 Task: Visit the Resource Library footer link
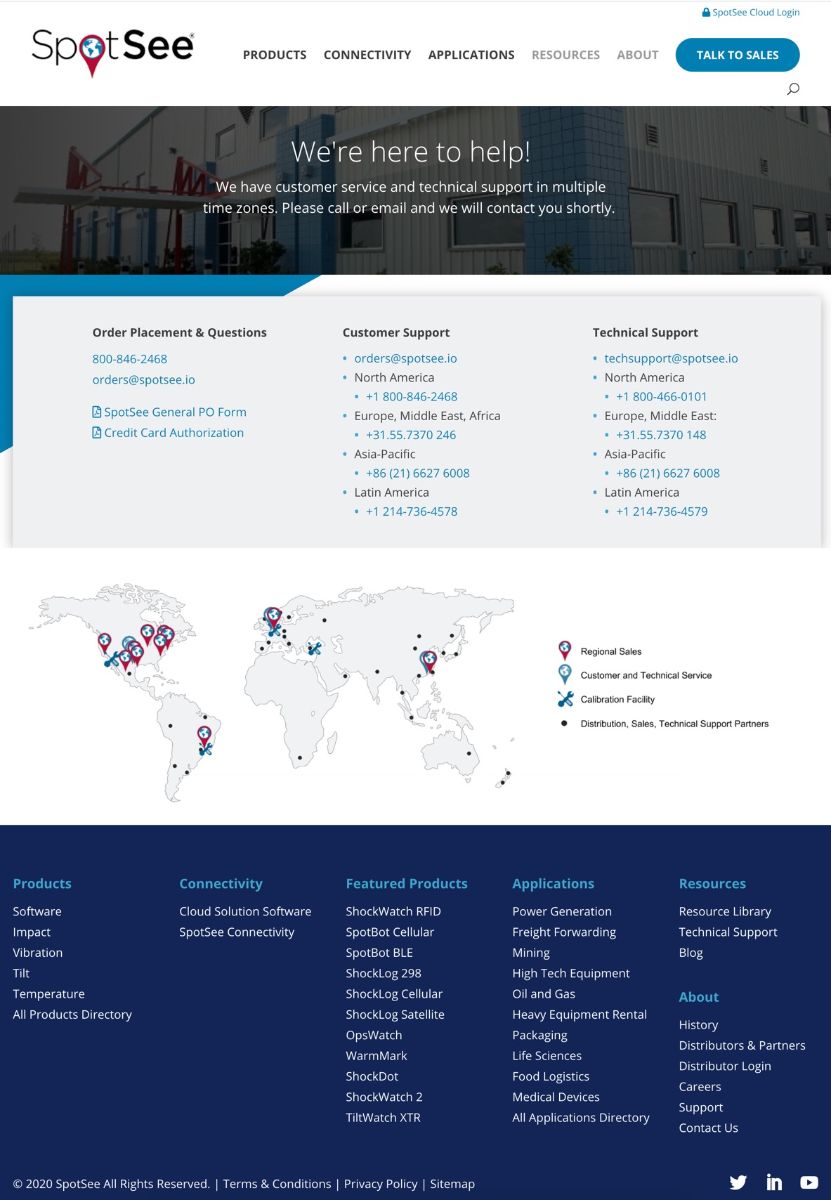(x=725, y=911)
